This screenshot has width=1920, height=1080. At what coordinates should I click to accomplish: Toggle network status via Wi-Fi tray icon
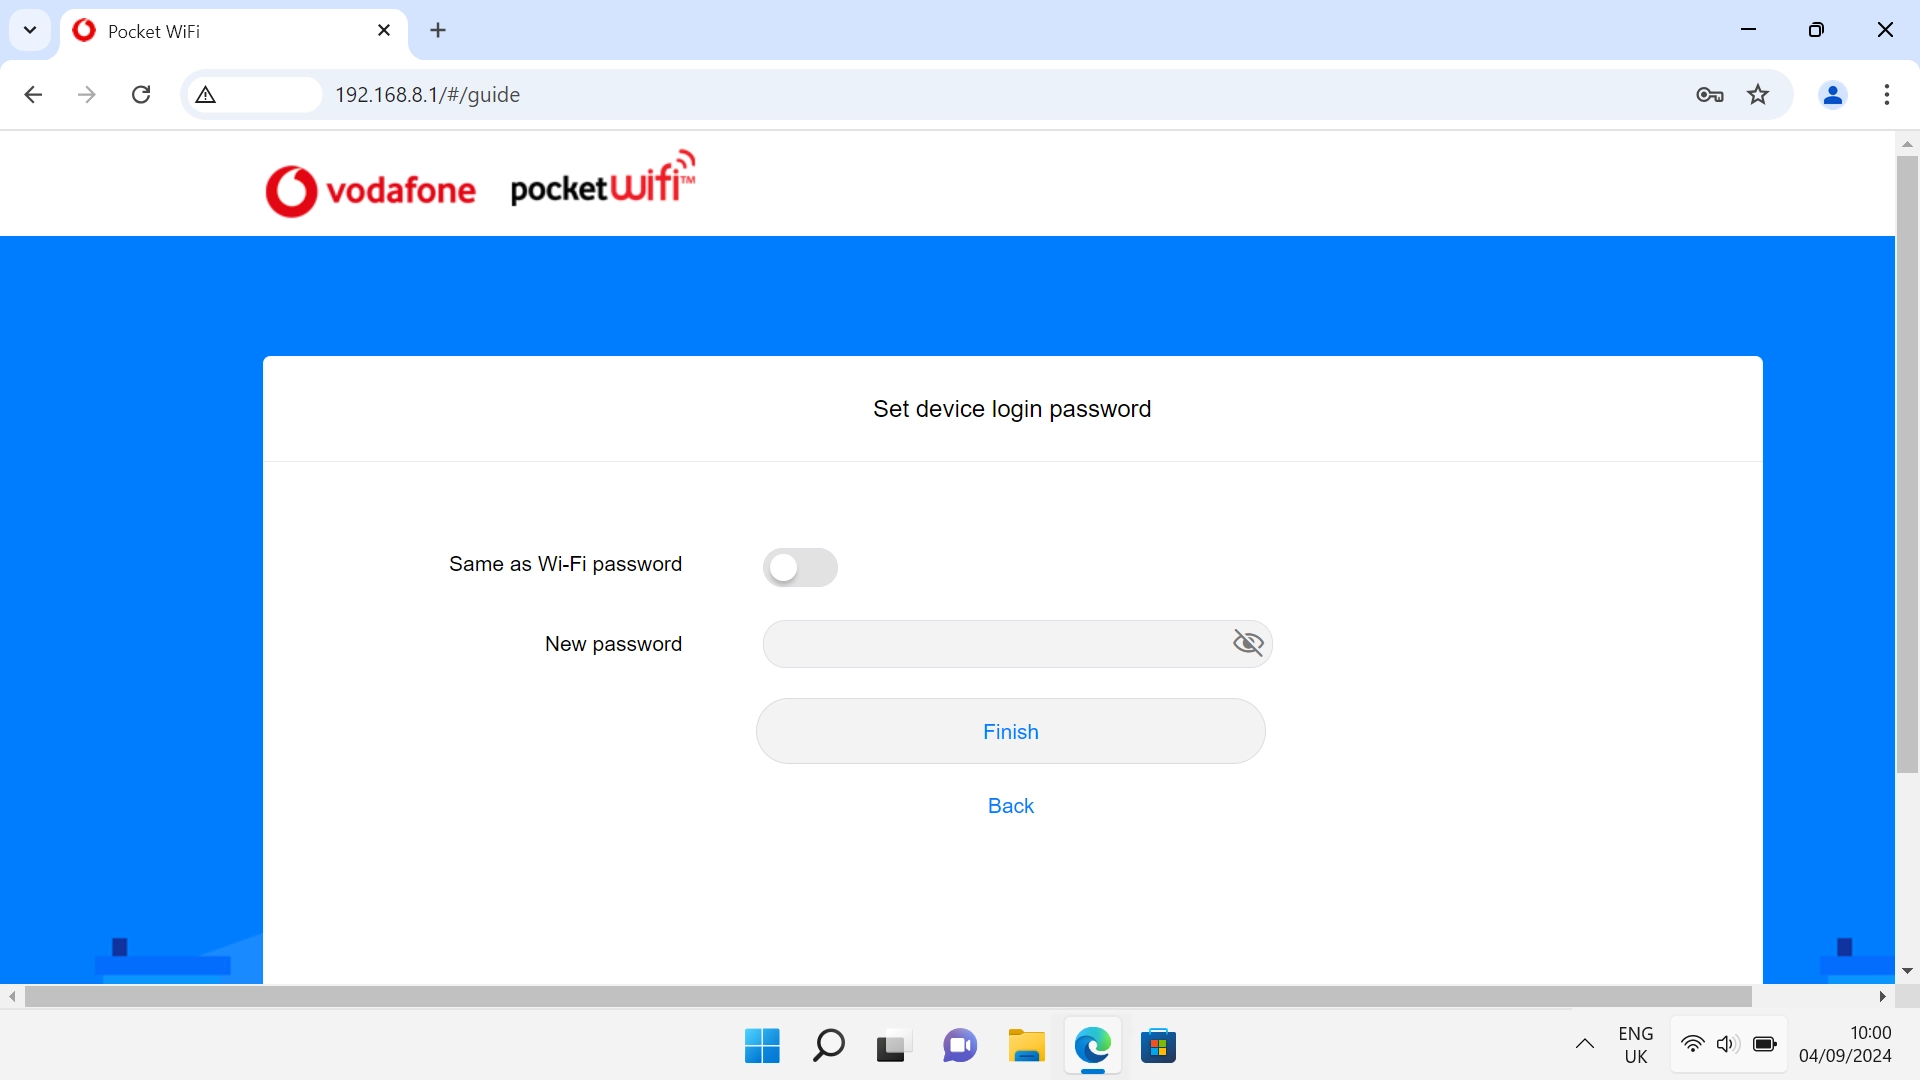(x=1691, y=1044)
